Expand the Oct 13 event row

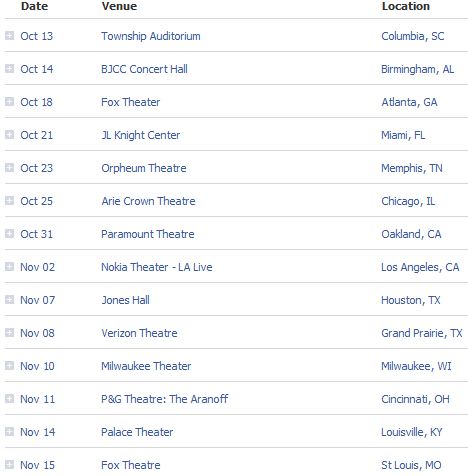9,35
